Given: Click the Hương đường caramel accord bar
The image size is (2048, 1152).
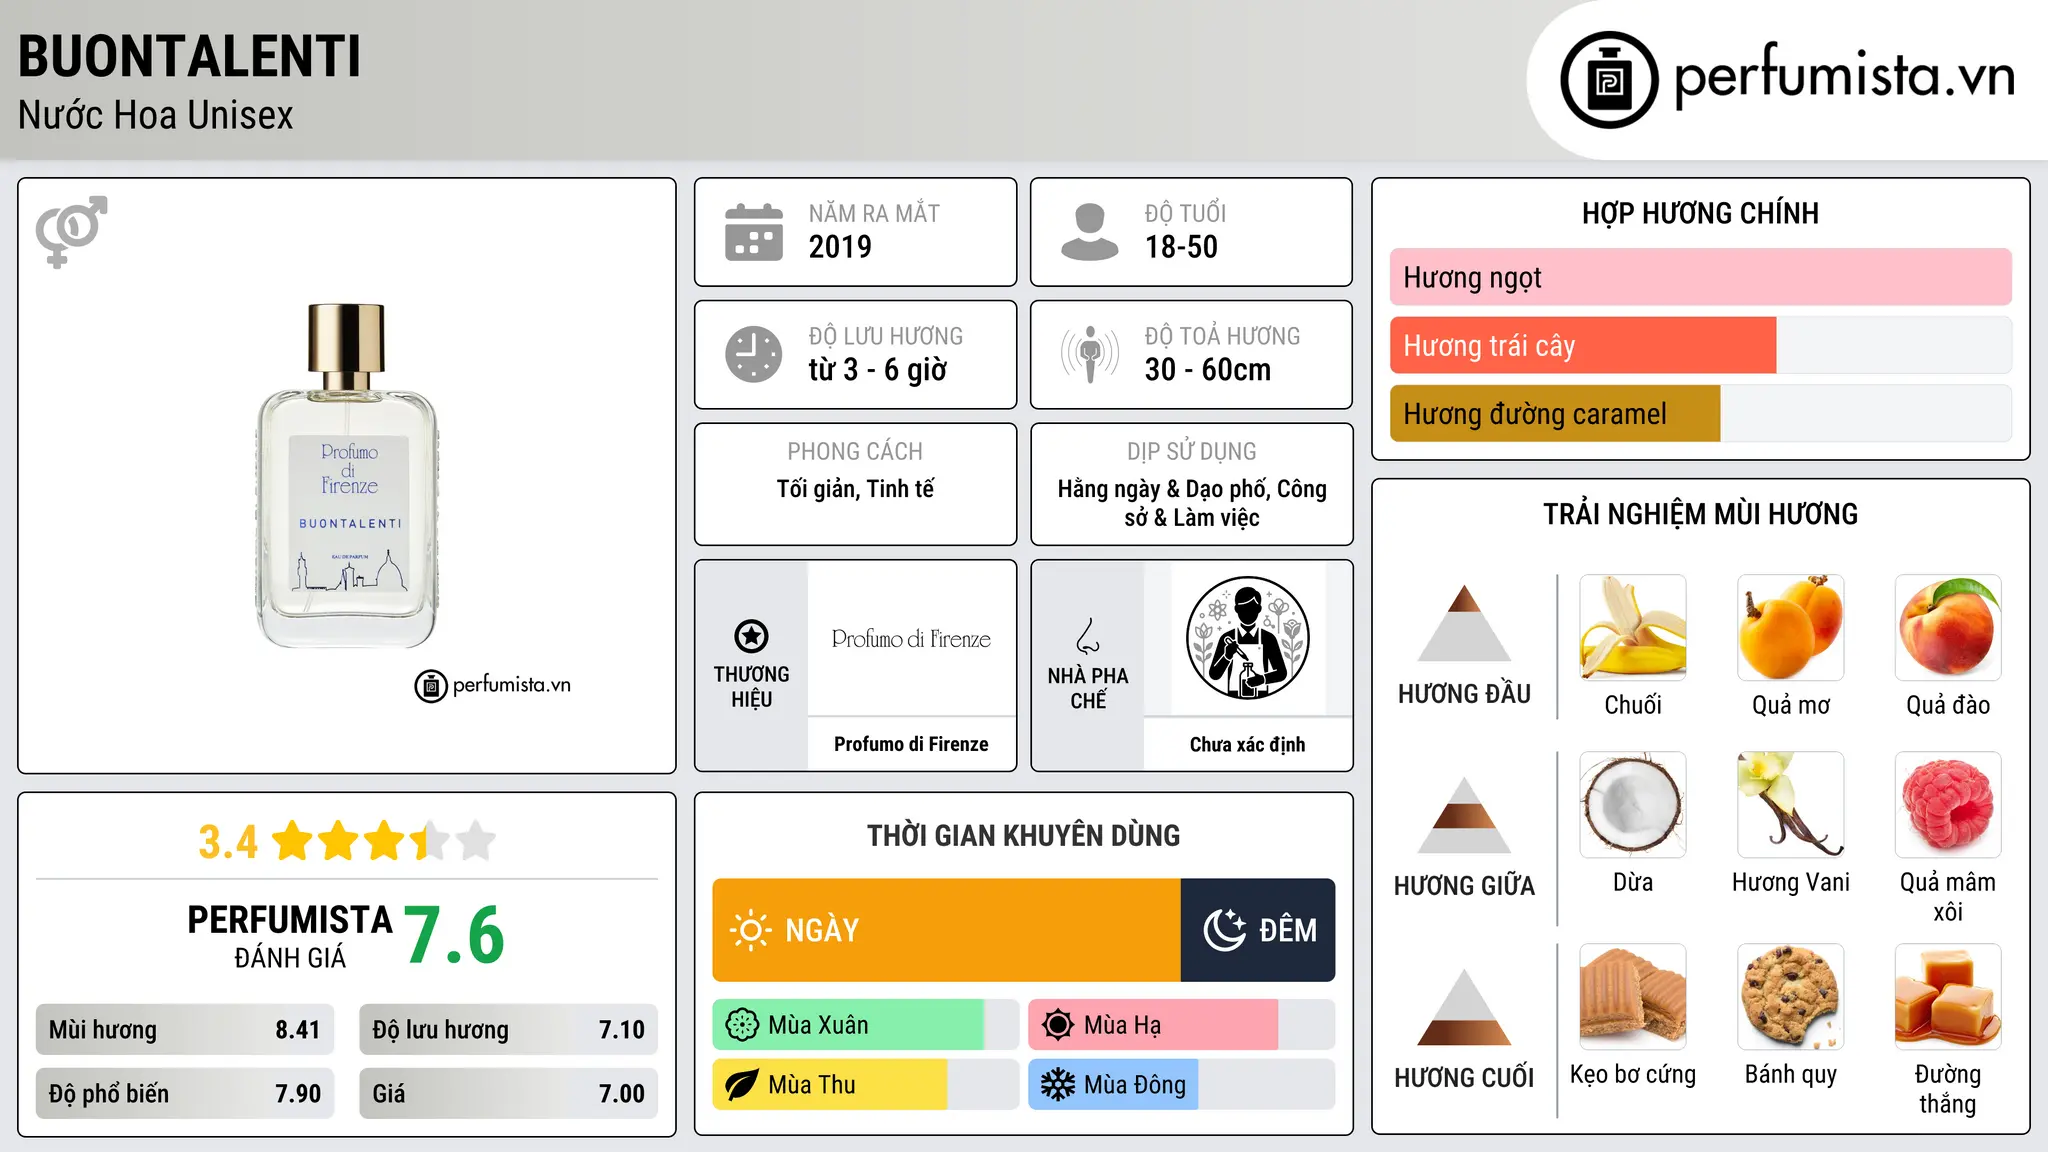Looking at the screenshot, I should tap(1701, 414).
